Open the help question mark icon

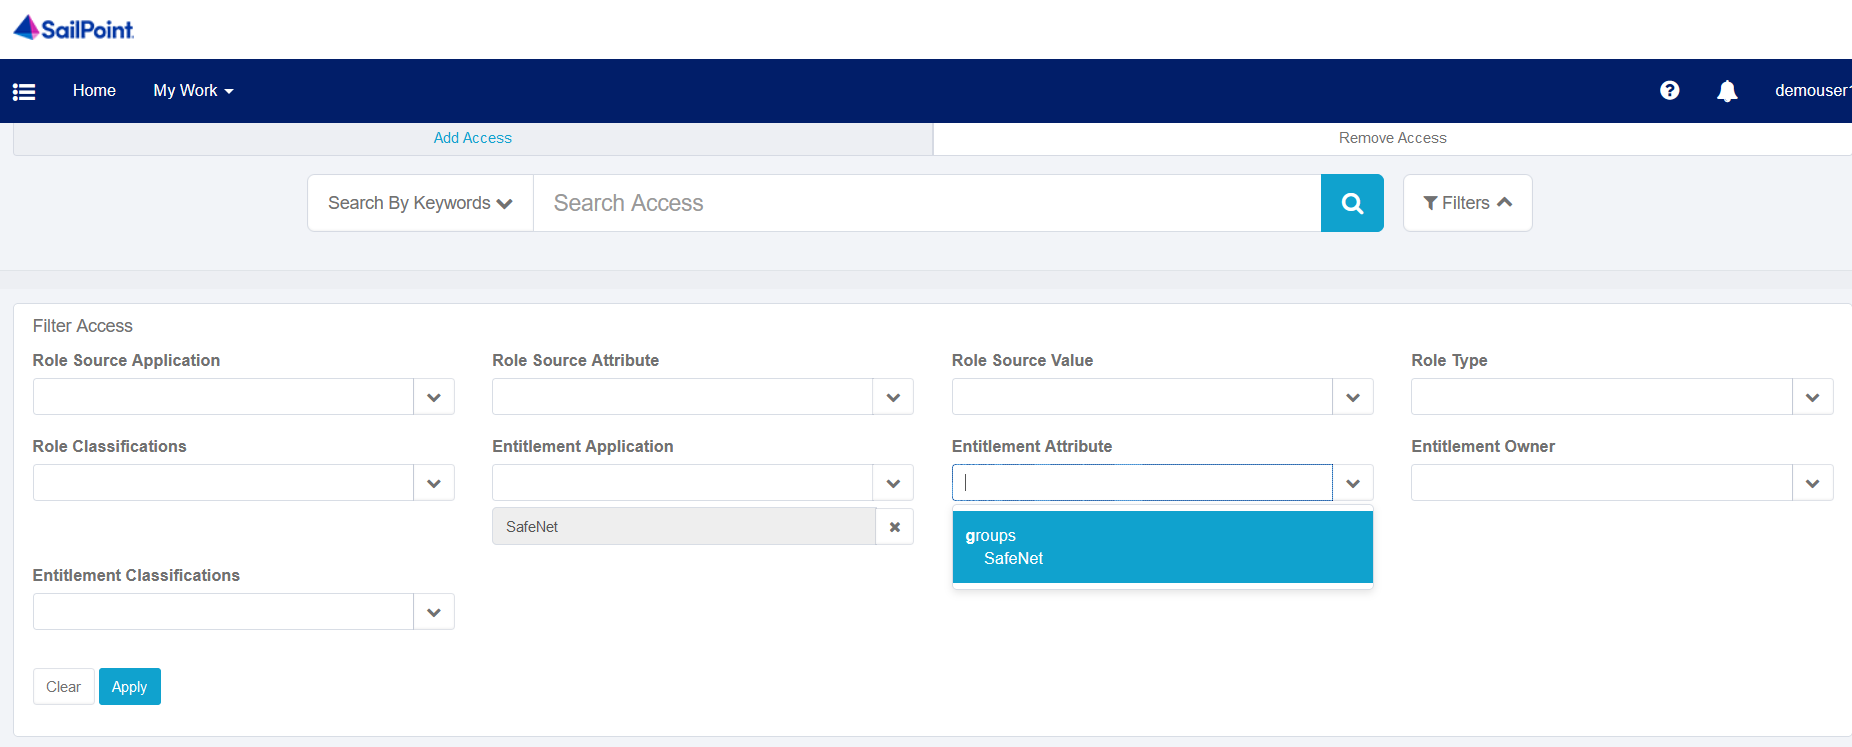click(1669, 91)
